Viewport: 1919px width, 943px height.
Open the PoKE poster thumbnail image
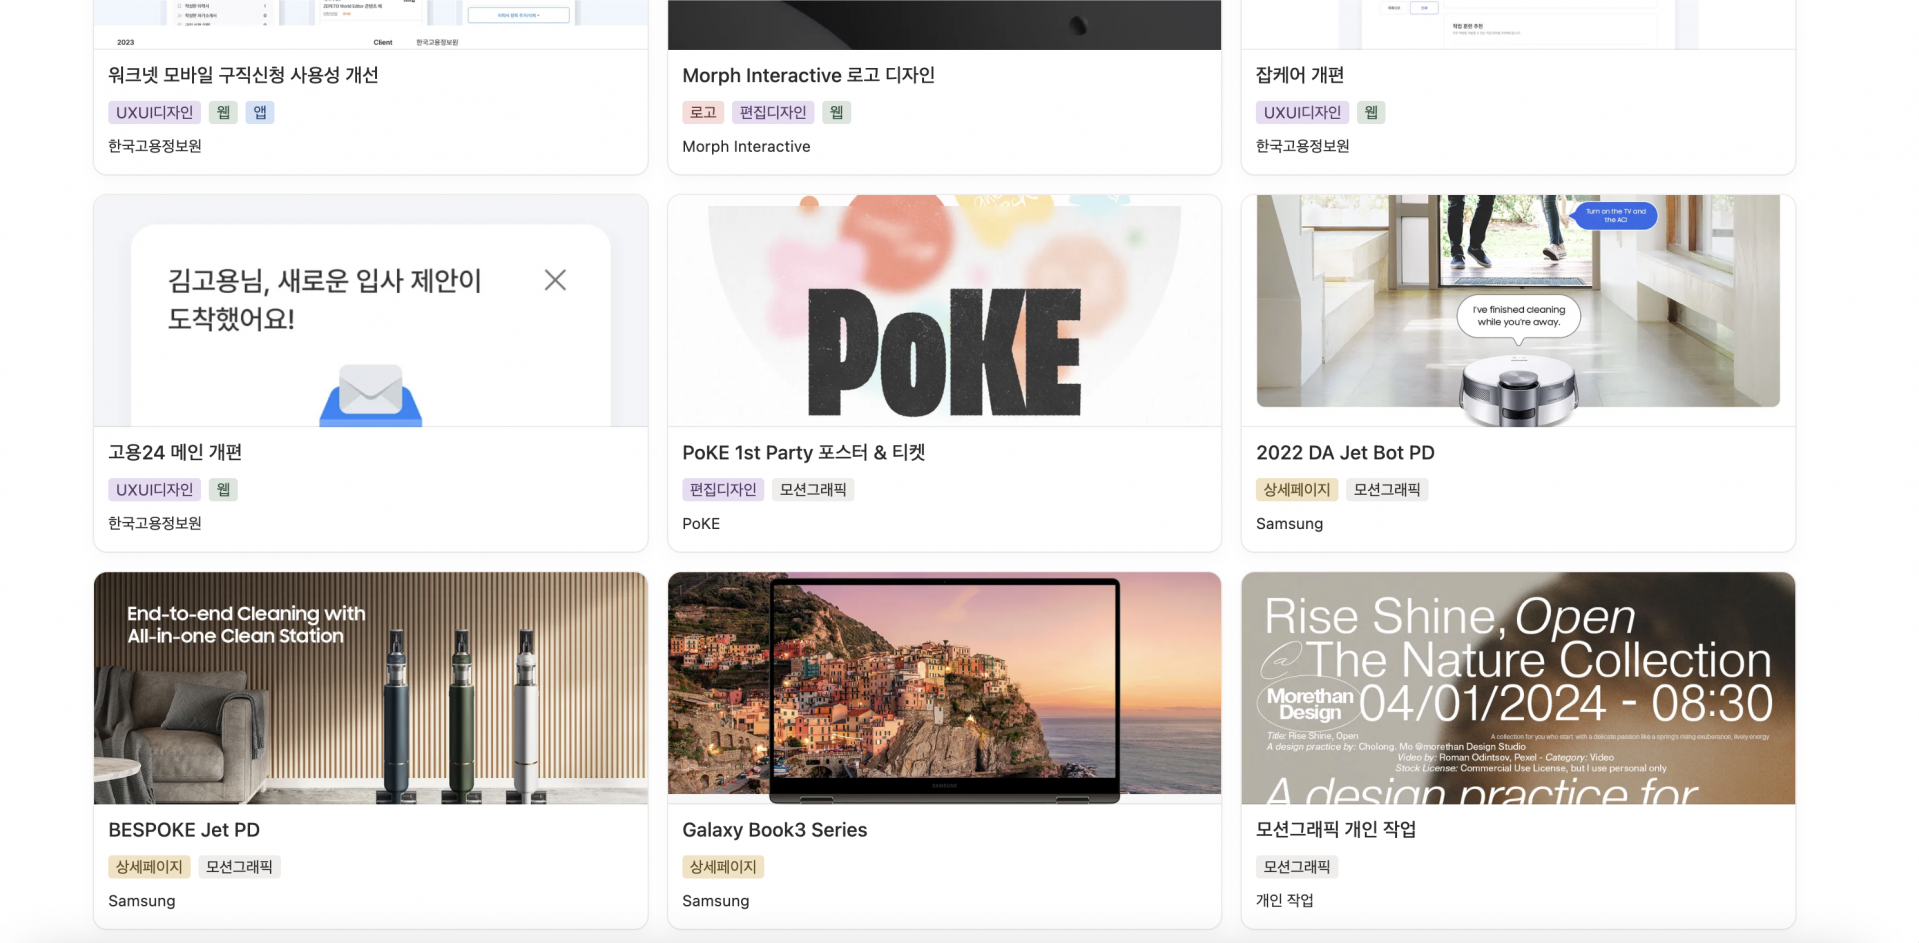944,311
